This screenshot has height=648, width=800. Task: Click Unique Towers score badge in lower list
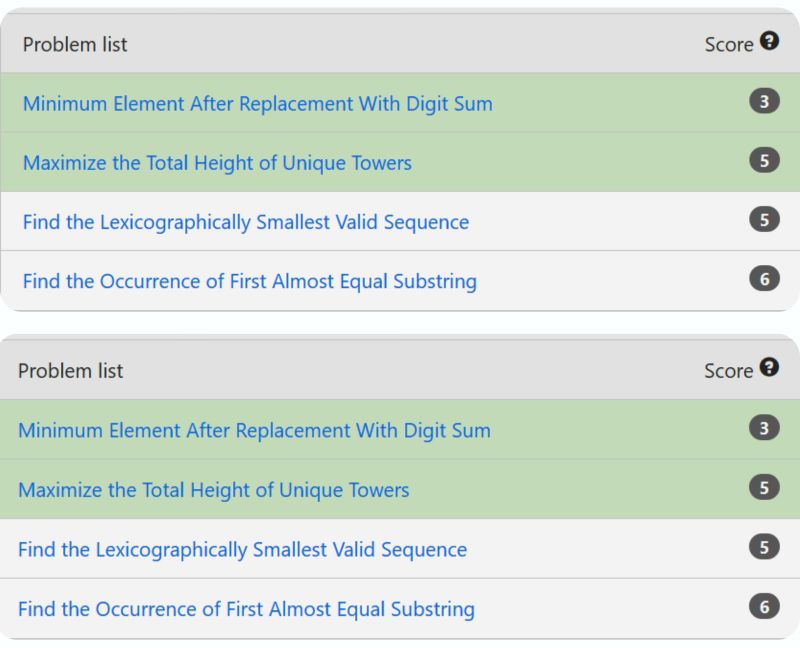click(764, 488)
